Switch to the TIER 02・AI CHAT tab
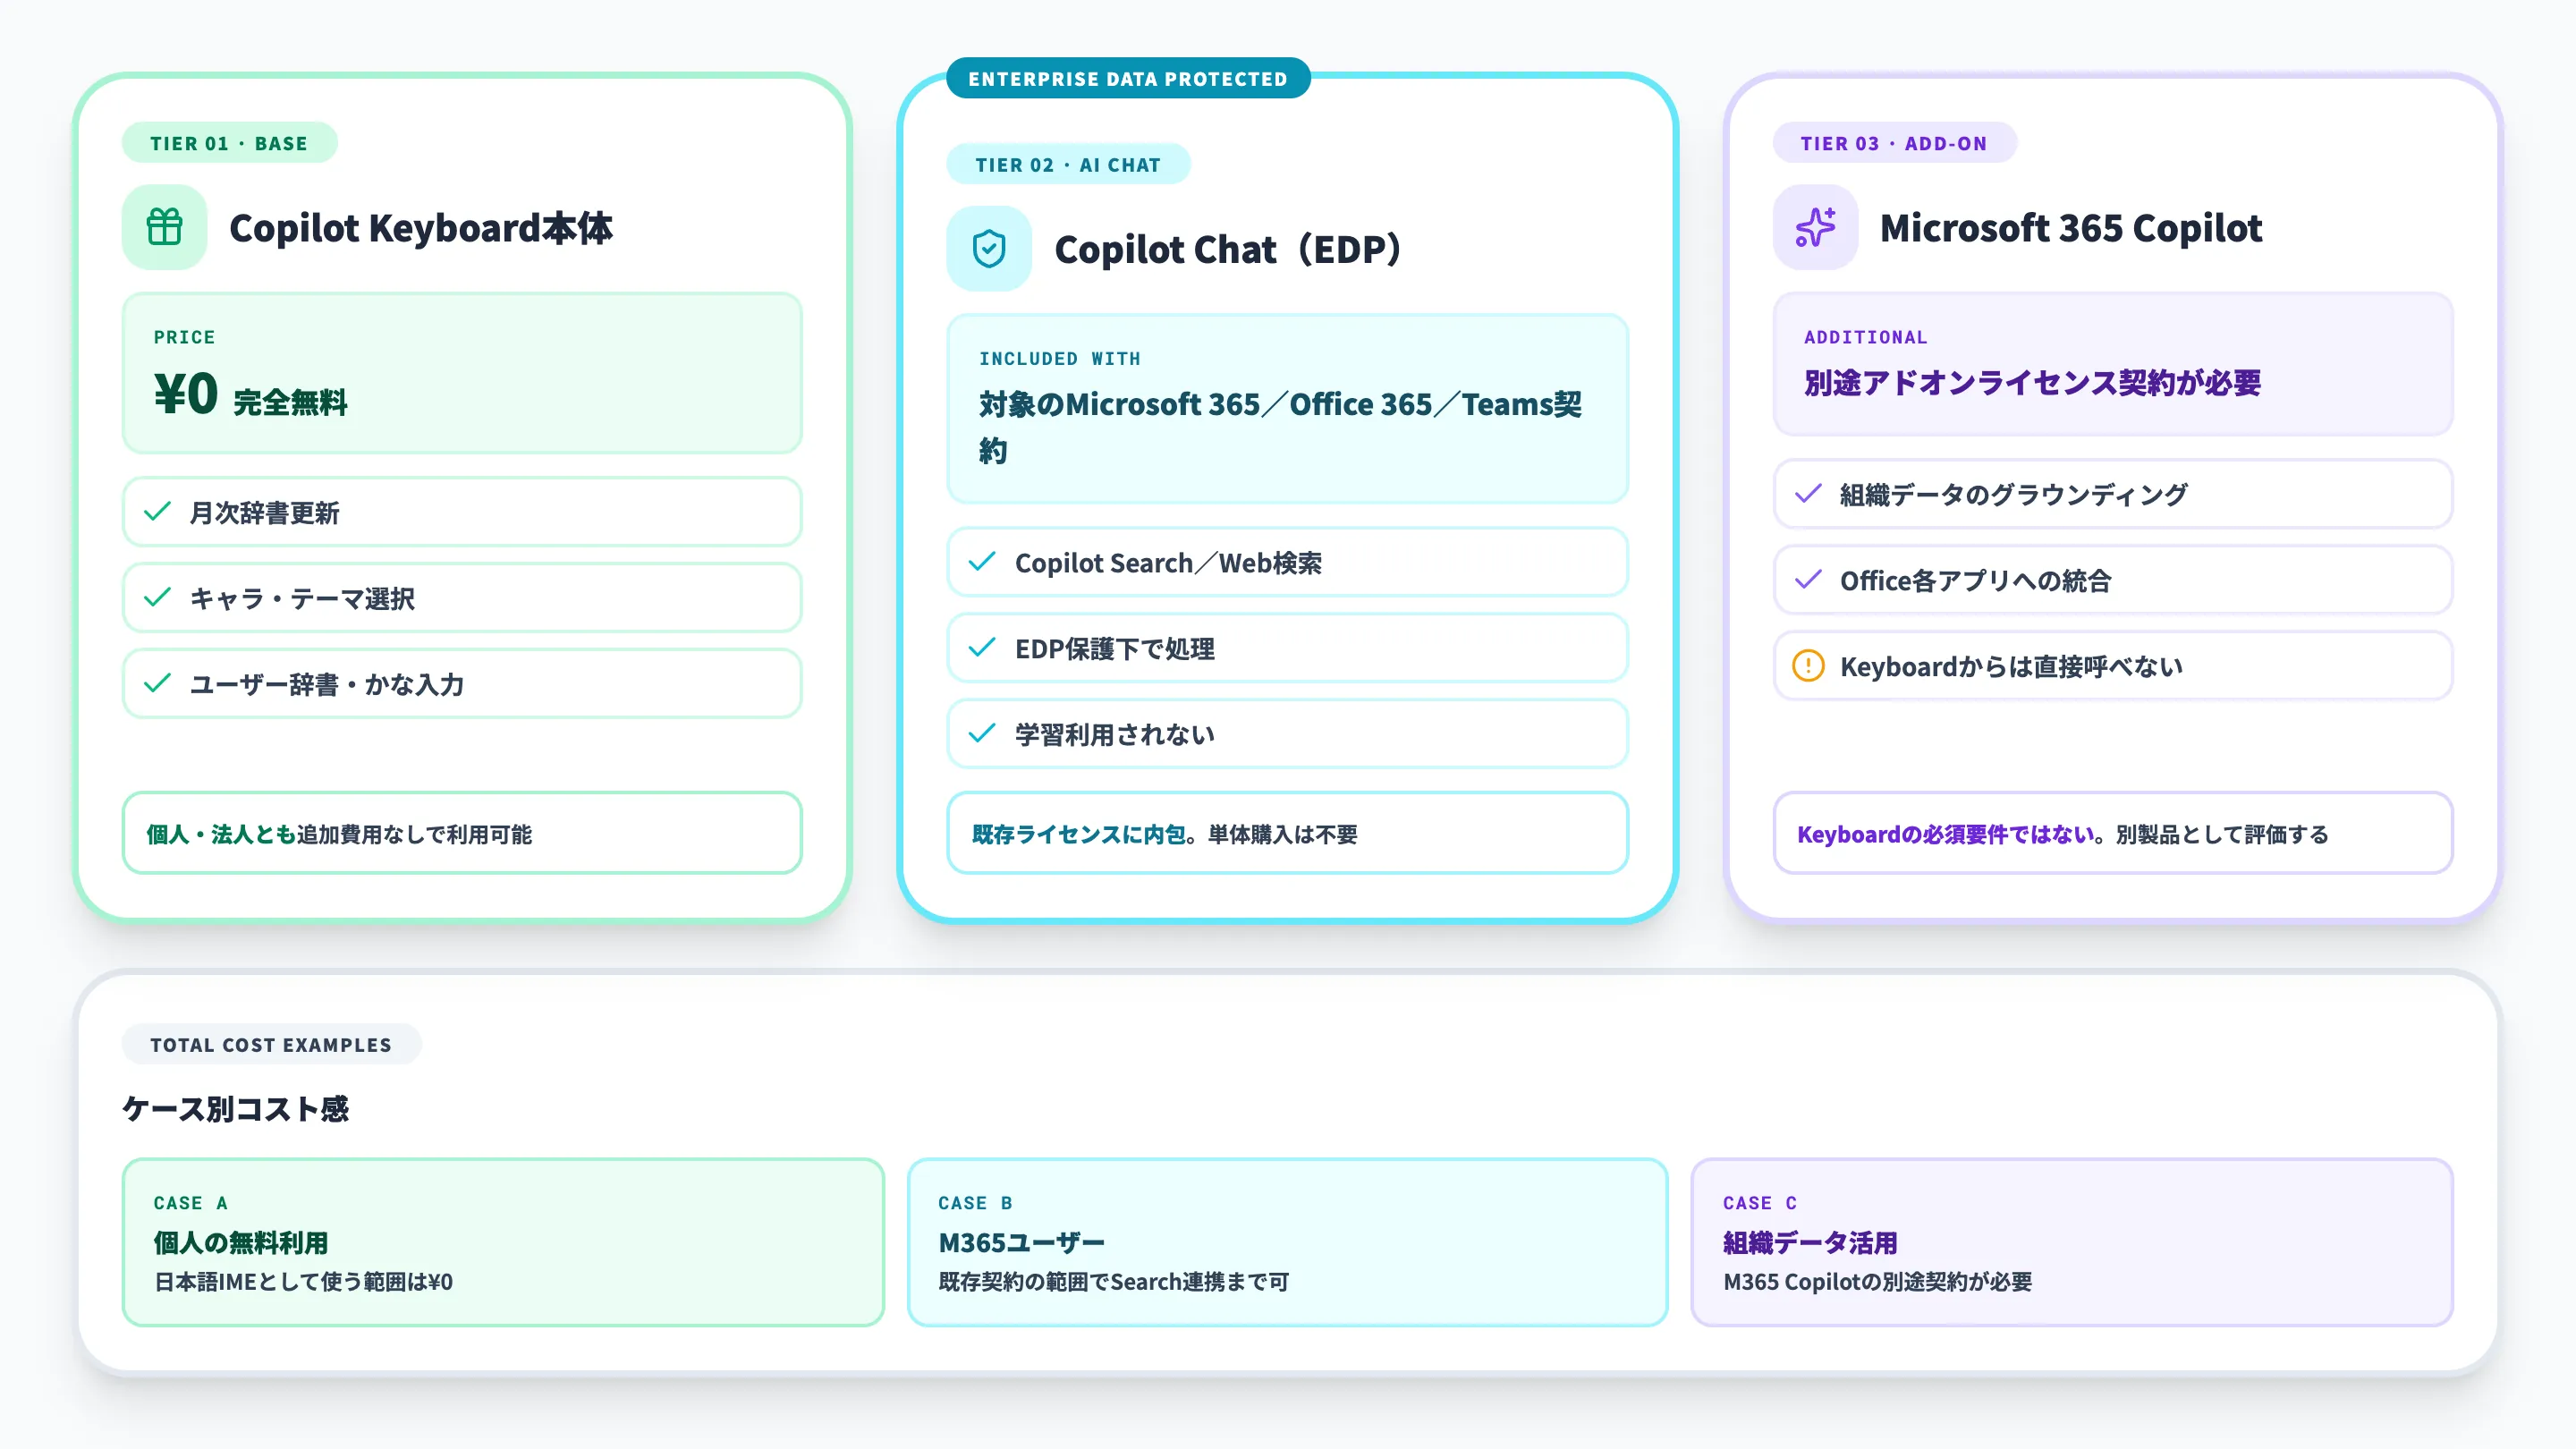The height and width of the screenshot is (1449, 2576). (x=1067, y=165)
